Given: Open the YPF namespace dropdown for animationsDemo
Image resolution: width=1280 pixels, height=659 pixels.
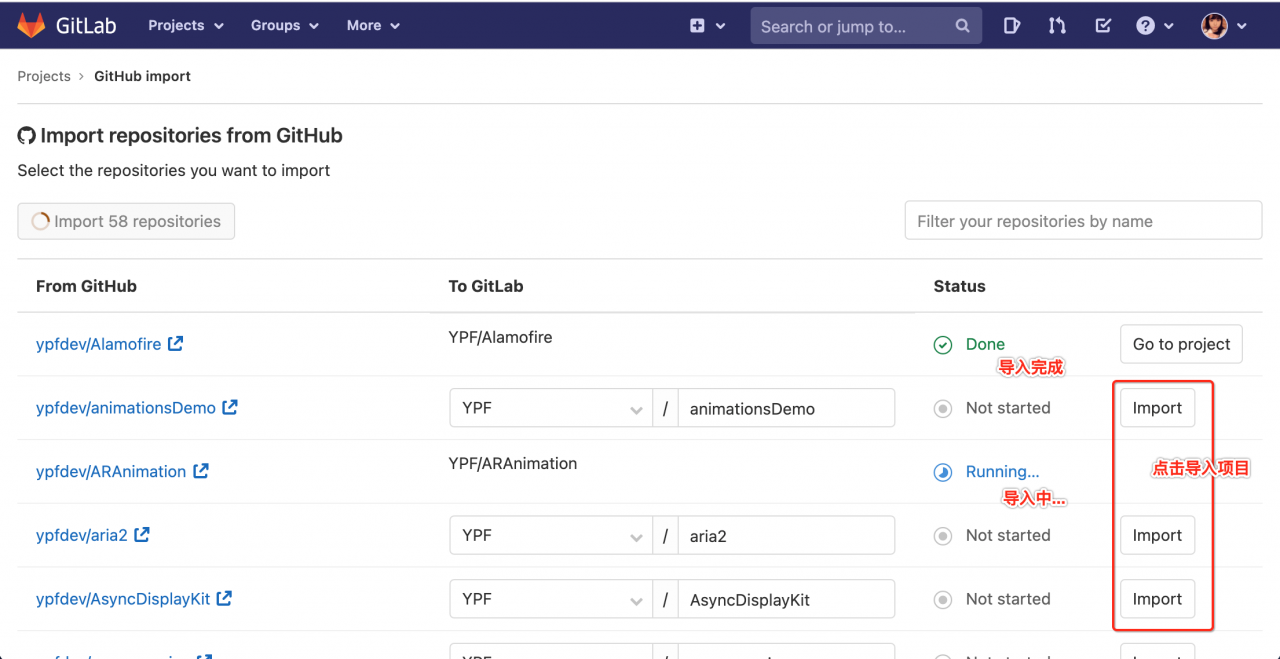Looking at the screenshot, I should [550, 408].
